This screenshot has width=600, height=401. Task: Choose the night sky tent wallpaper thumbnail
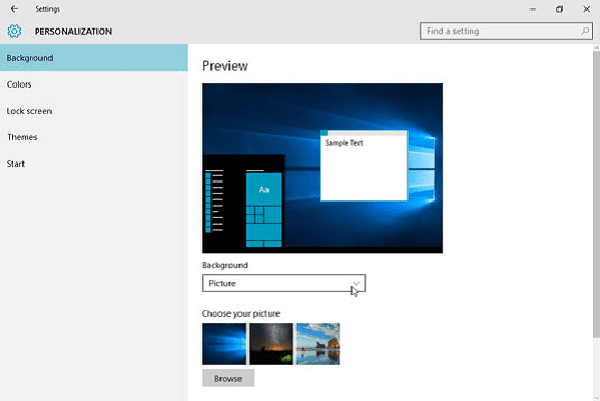pos(271,344)
